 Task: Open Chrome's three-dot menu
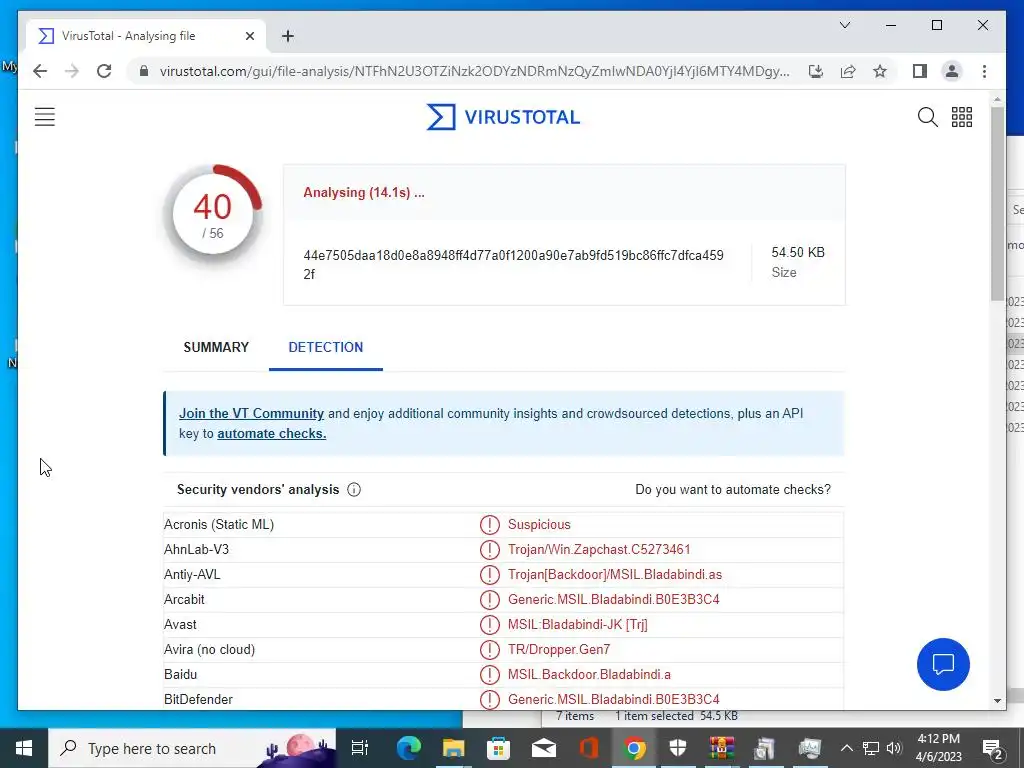pyautogui.click(x=984, y=71)
